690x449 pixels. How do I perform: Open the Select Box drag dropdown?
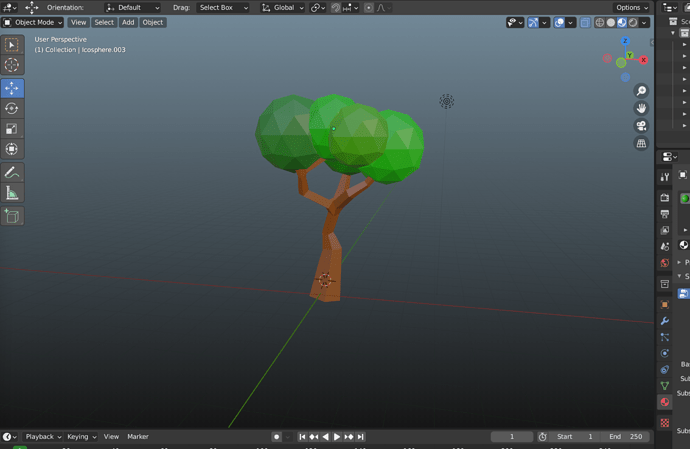221,7
